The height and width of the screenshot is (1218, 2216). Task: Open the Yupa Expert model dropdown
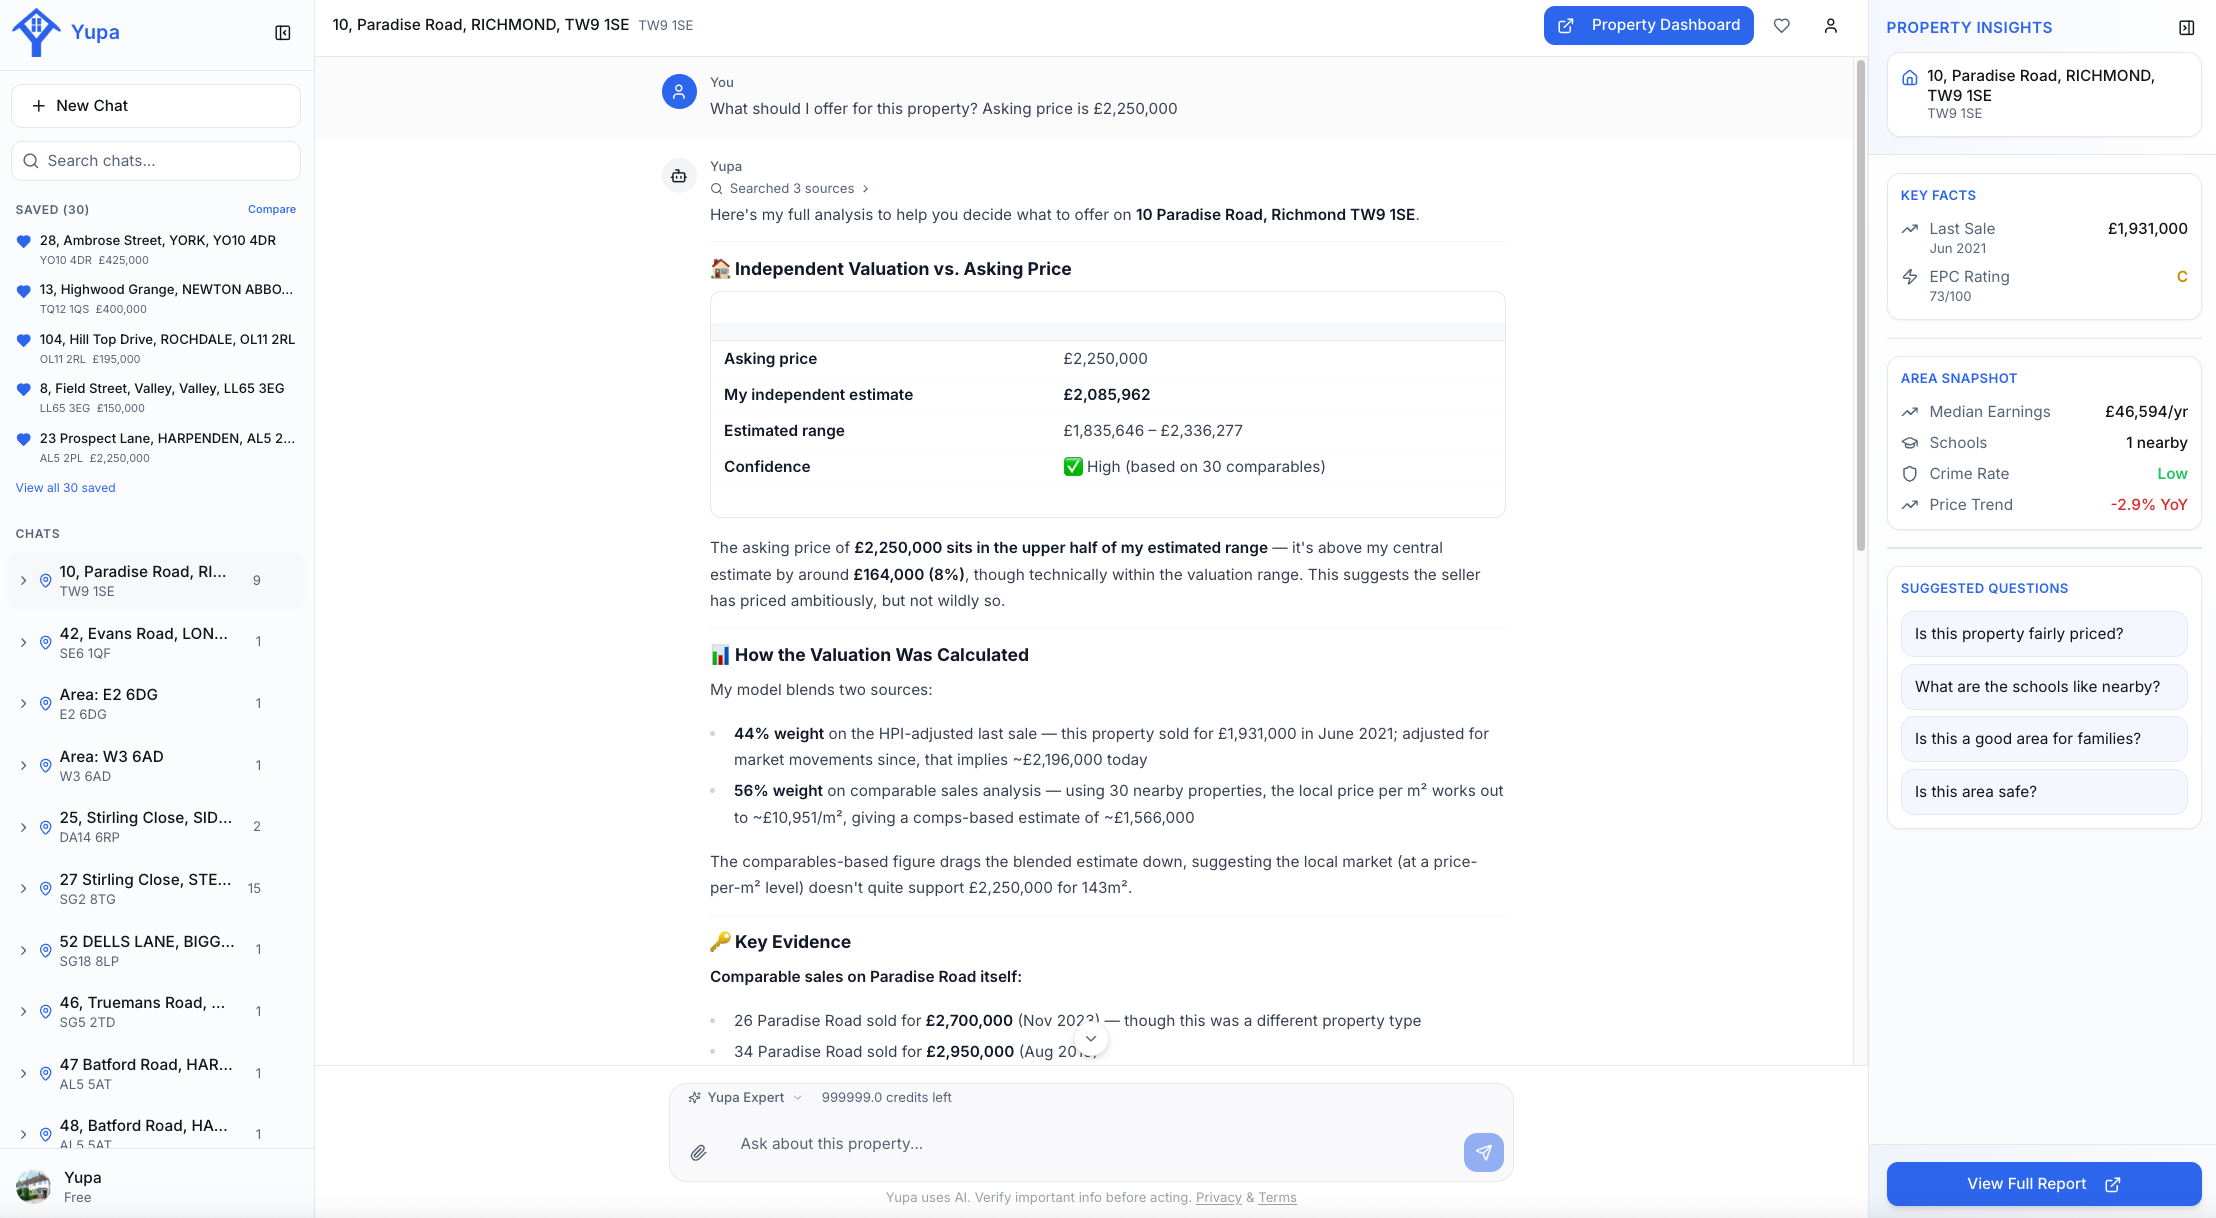pyautogui.click(x=745, y=1097)
